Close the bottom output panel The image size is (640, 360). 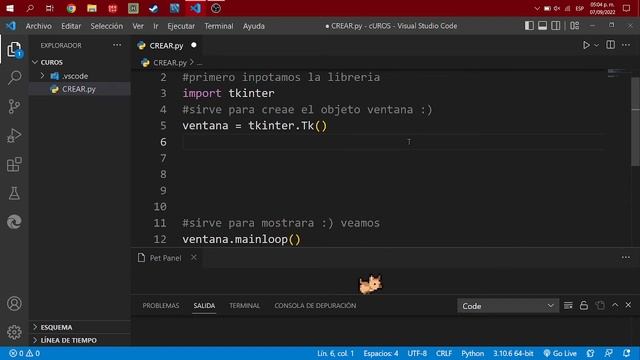(x=628, y=305)
